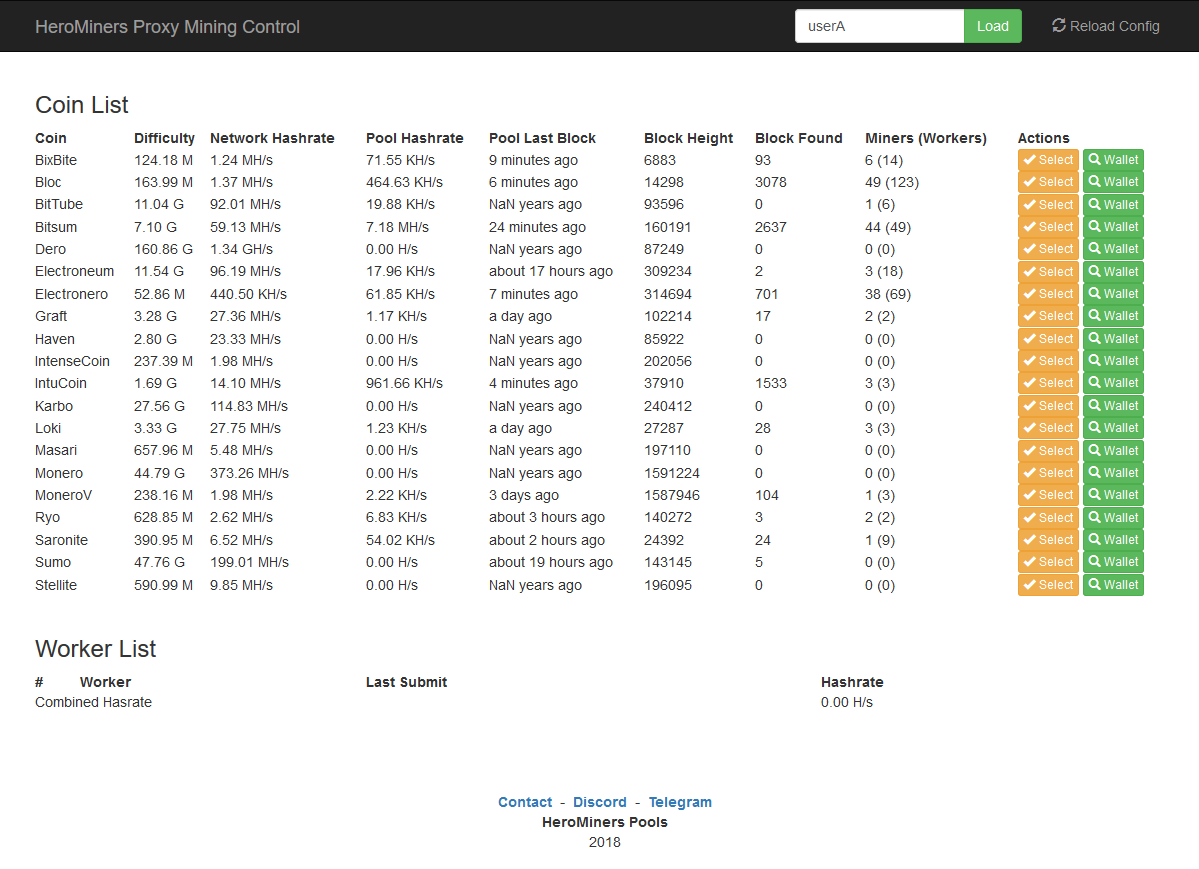
Task: Select the Karbo coin
Action: tap(1048, 406)
